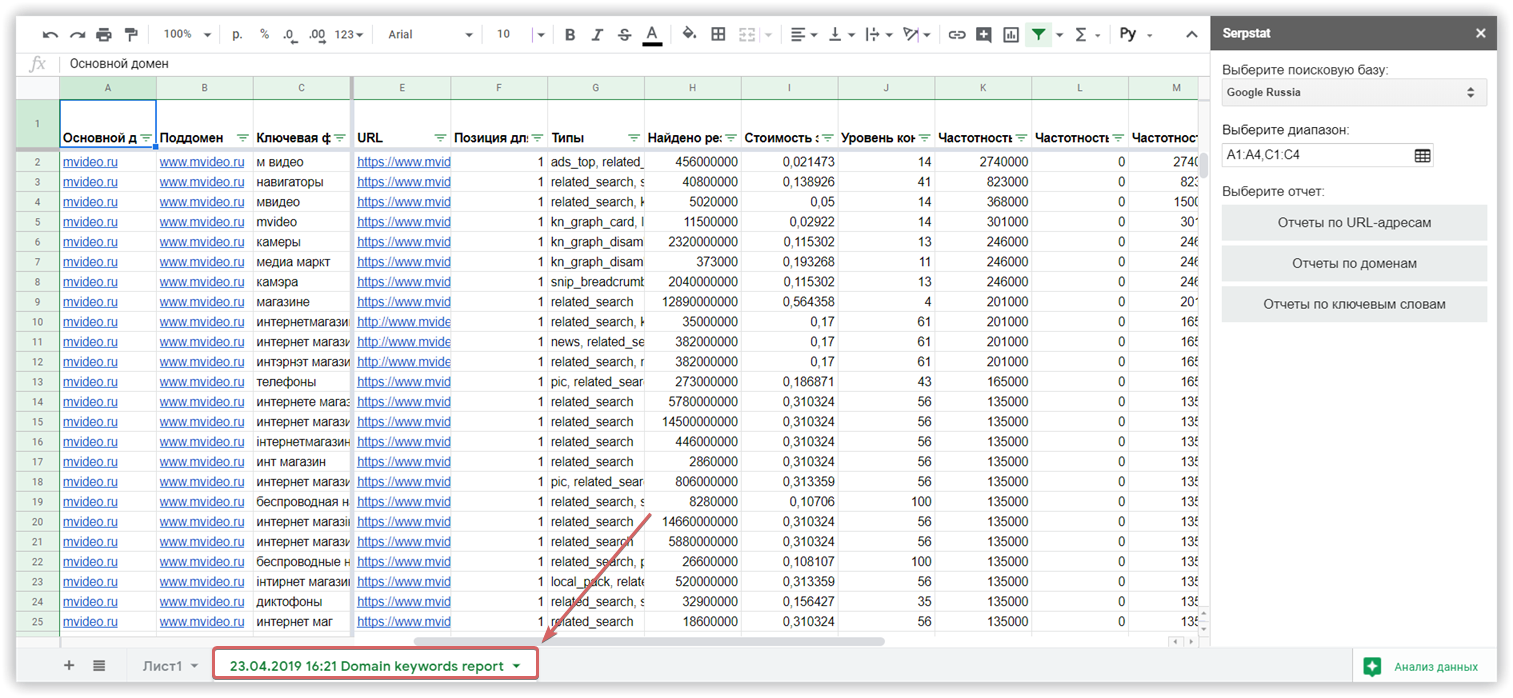The image size is (1513, 698).
Task: Add a new sheet
Action: point(69,665)
